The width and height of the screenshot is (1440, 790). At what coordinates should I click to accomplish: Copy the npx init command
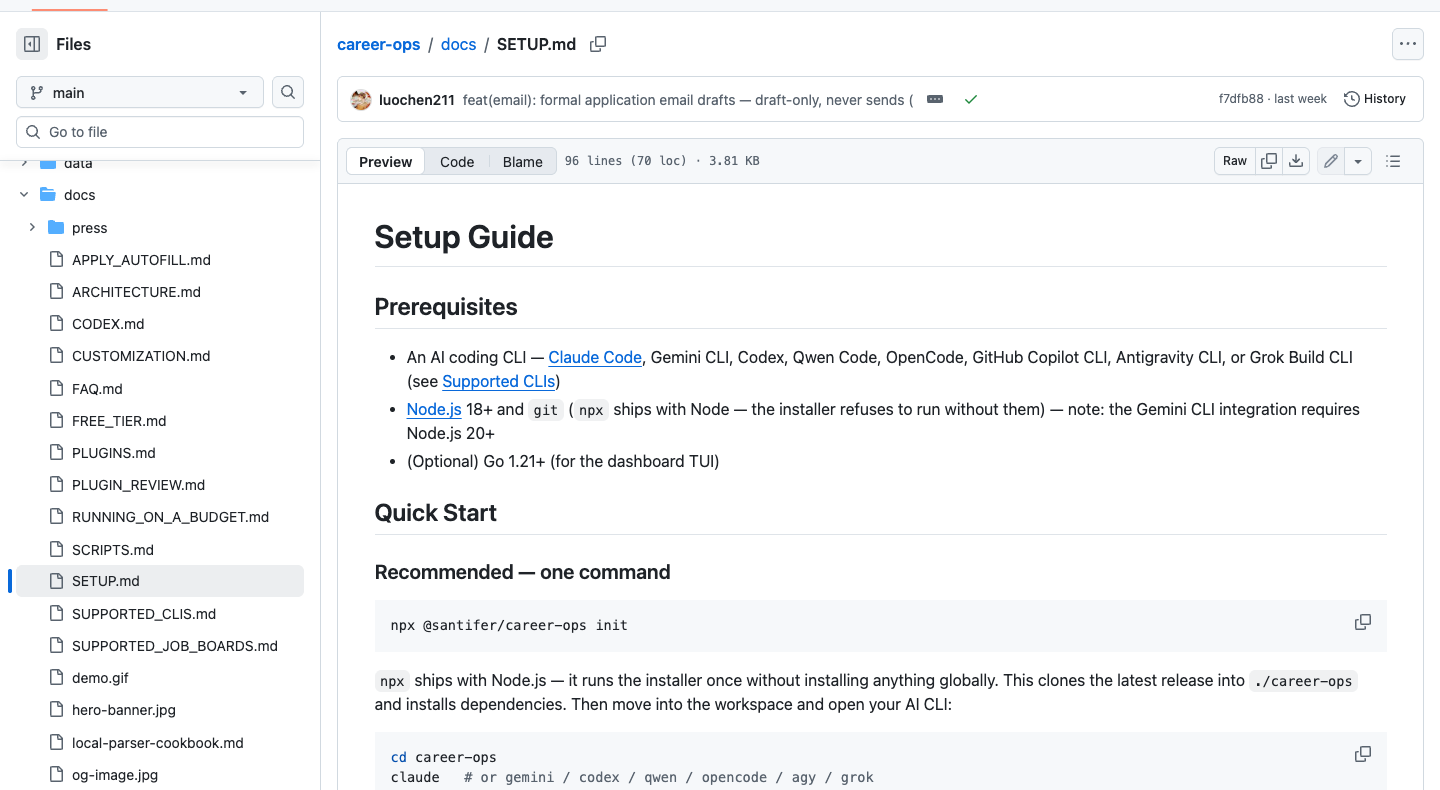pyautogui.click(x=1362, y=622)
